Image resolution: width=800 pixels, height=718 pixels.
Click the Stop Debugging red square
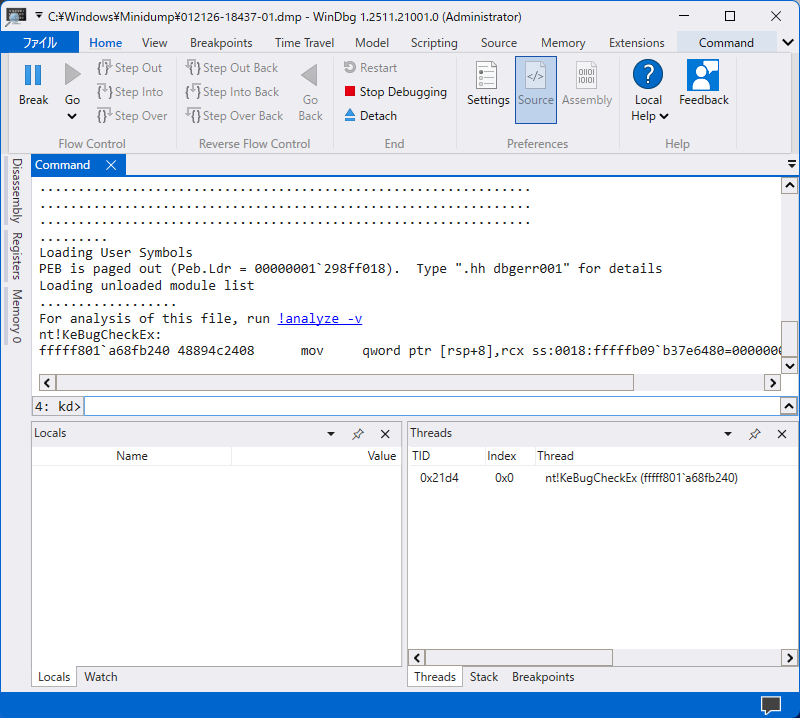tap(350, 92)
